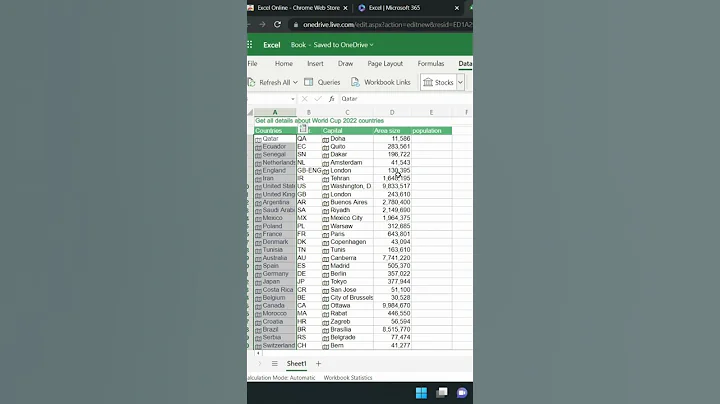
Task: Click the site lock icon in address bar
Action: point(296,25)
